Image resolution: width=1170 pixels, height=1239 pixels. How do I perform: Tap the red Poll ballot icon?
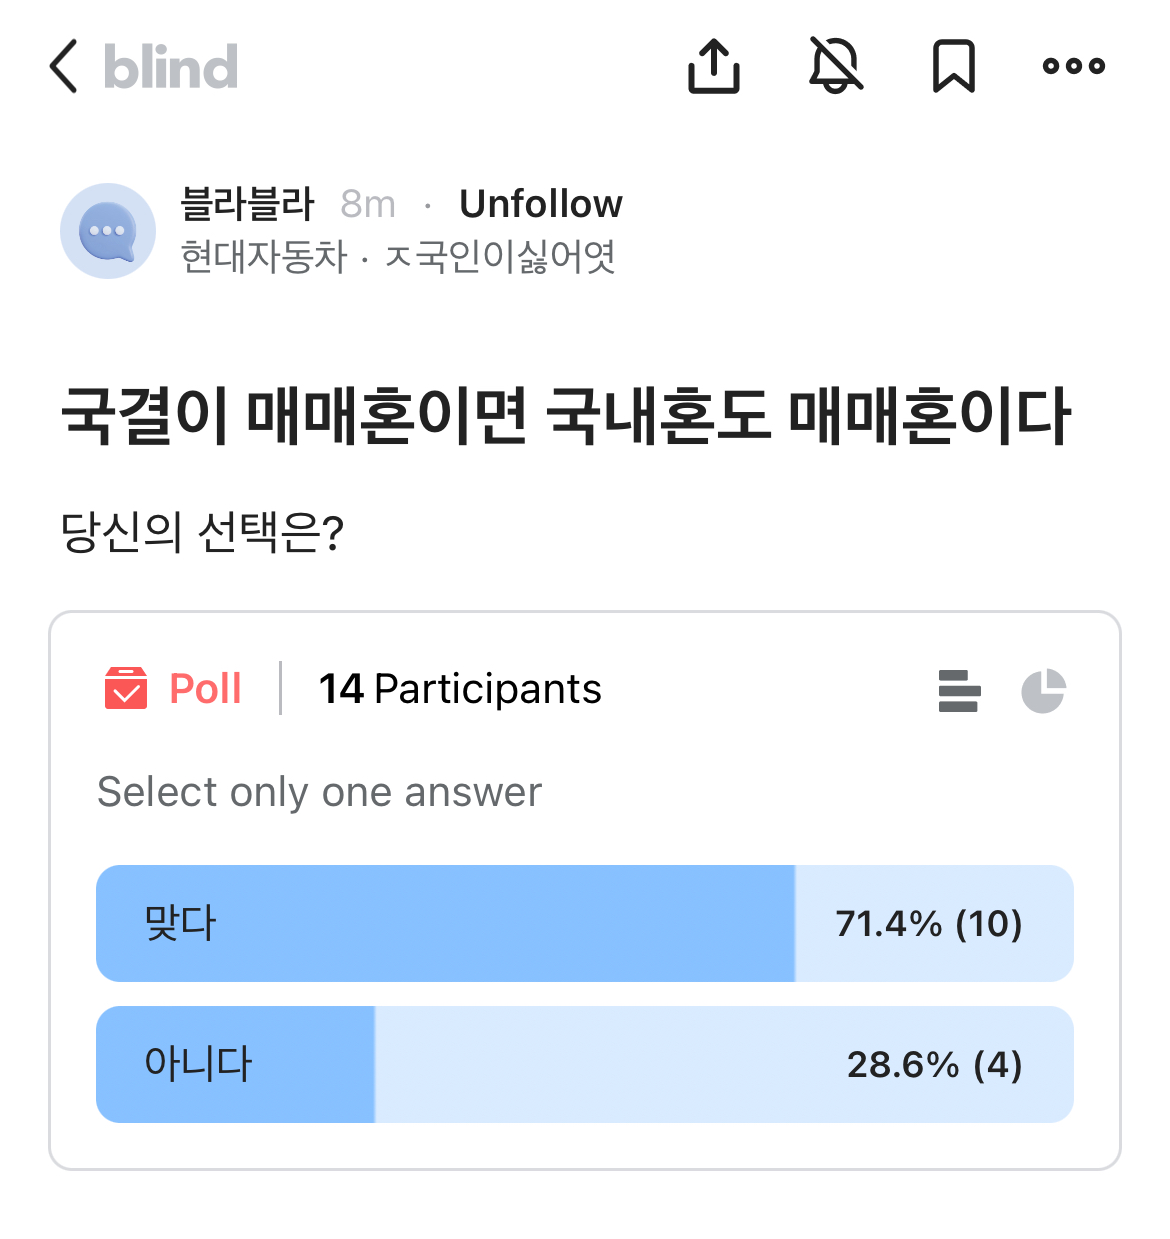click(x=126, y=689)
